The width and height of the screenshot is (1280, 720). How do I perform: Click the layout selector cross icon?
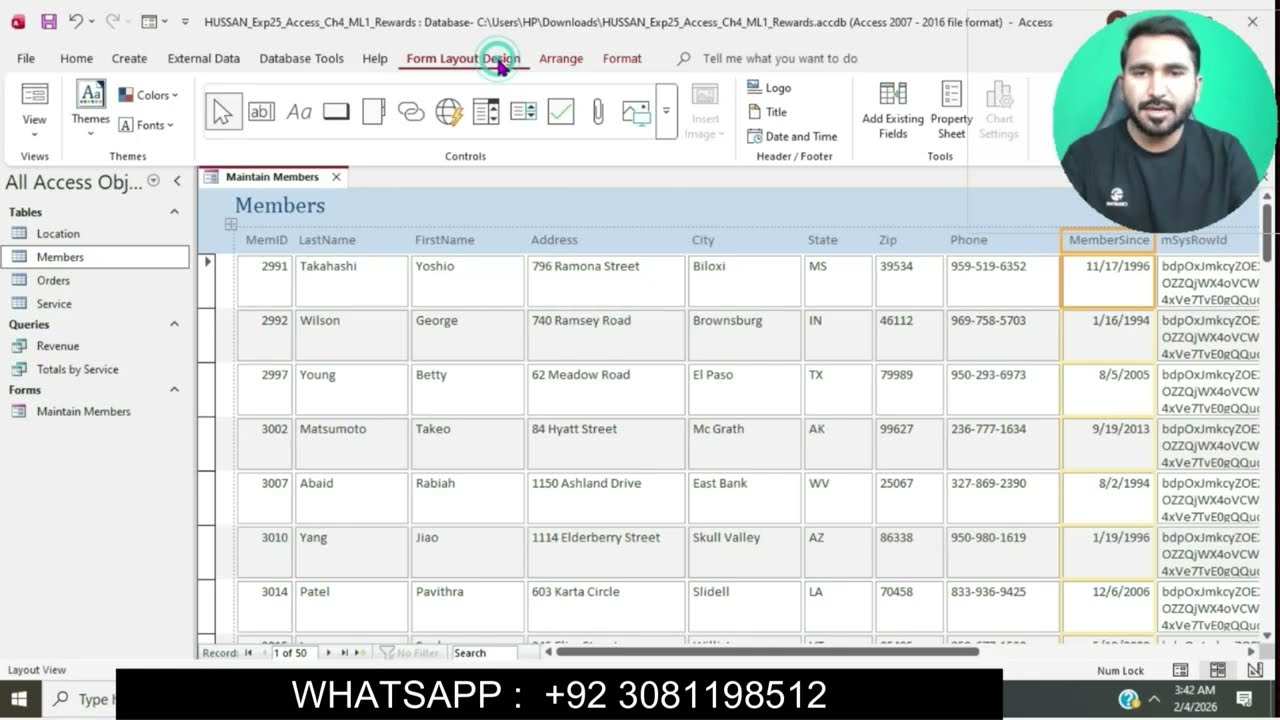pos(231,225)
